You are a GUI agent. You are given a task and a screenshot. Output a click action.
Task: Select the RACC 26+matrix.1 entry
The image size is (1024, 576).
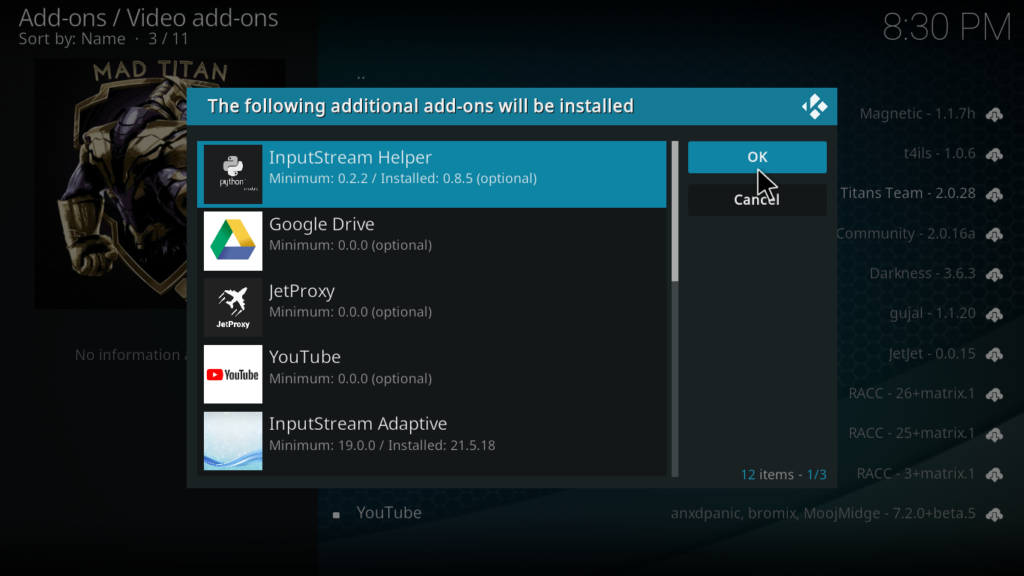[911, 394]
